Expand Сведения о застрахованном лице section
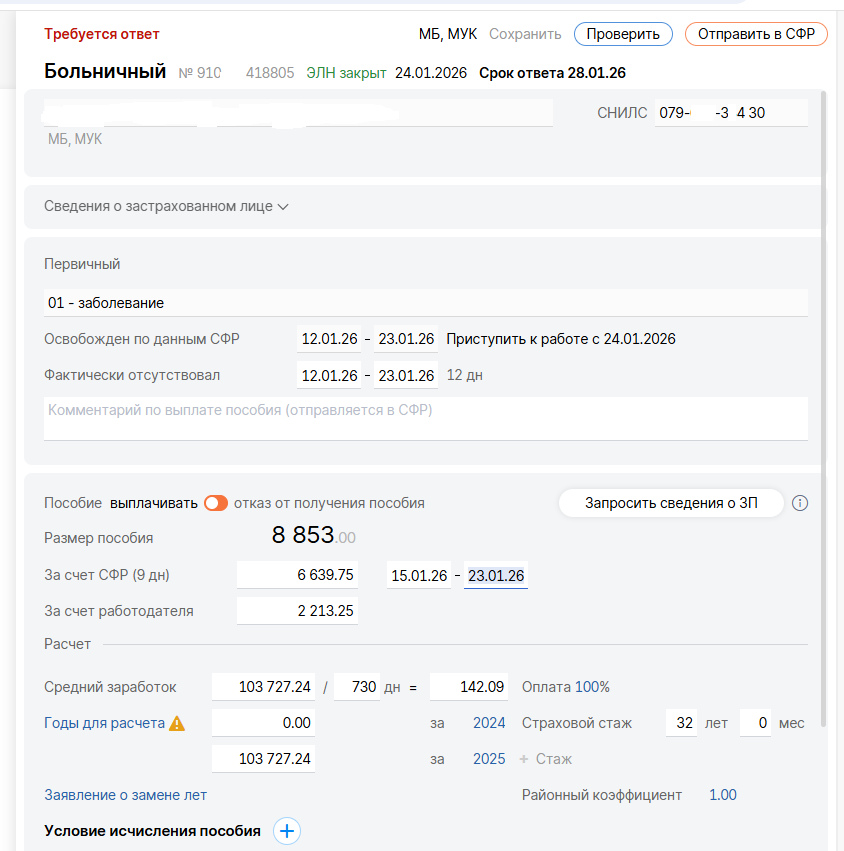The image size is (844, 851). coord(166,206)
